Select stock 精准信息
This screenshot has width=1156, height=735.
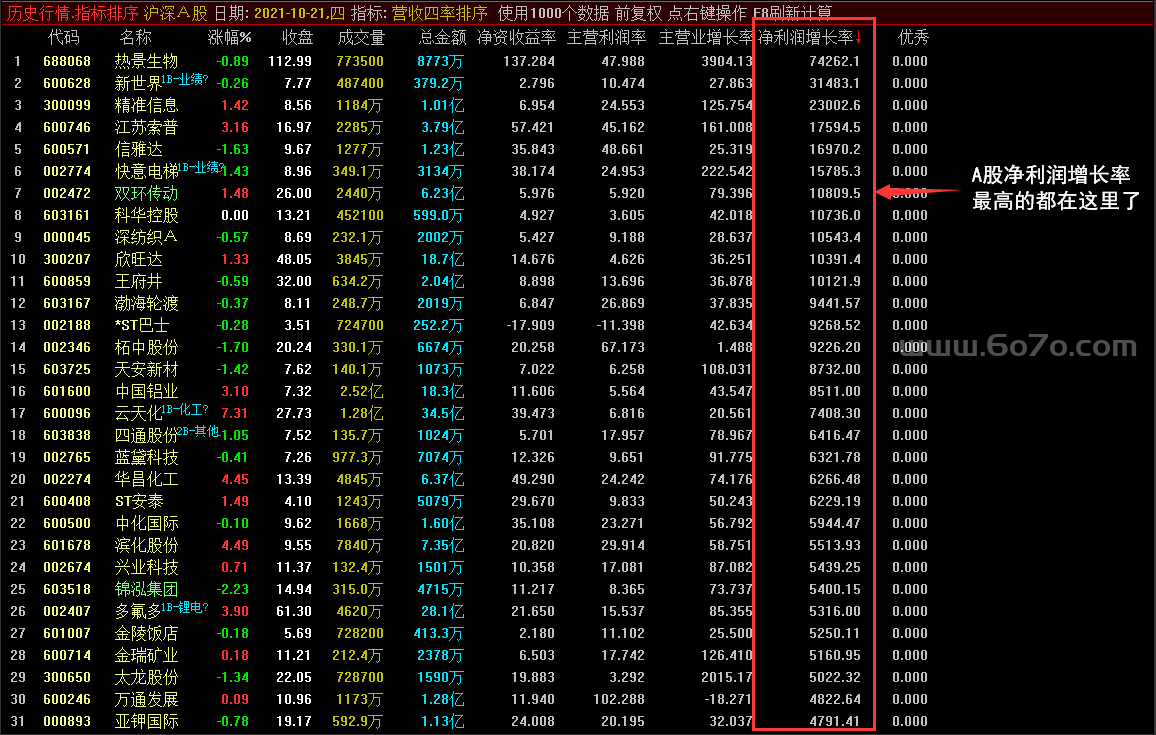[x=146, y=105]
